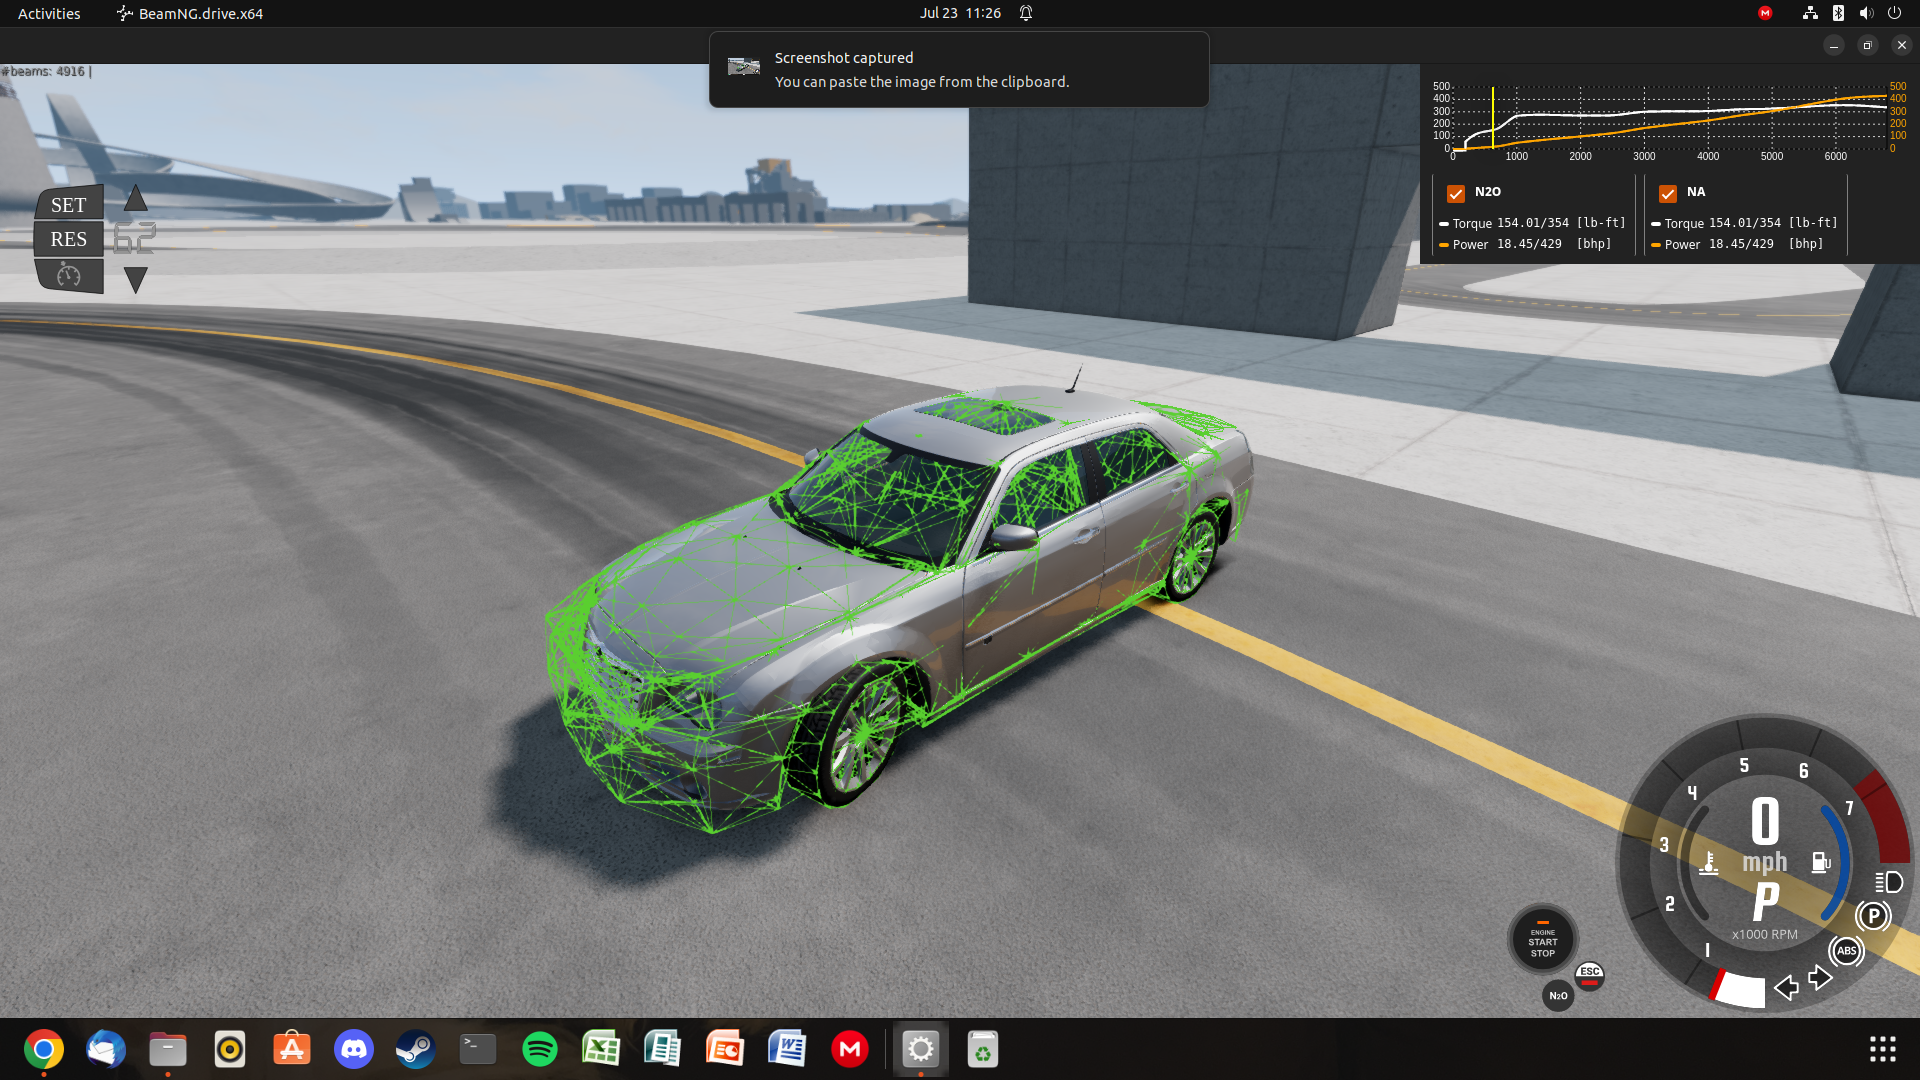Click the torque curve graph area
Viewport: 1920px width, 1080px height.
tap(1670, 118)
